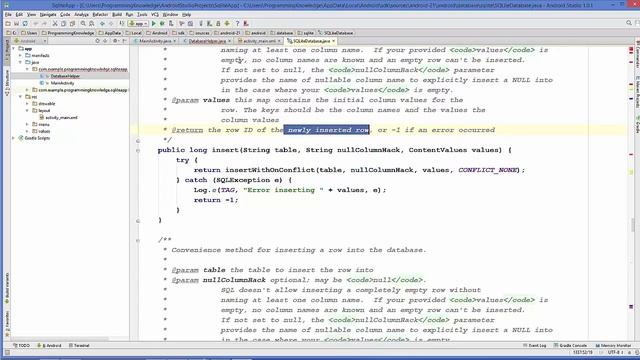640x360 pixels.
Task: Open the TODO tool window
Action: tap(22, 346)
